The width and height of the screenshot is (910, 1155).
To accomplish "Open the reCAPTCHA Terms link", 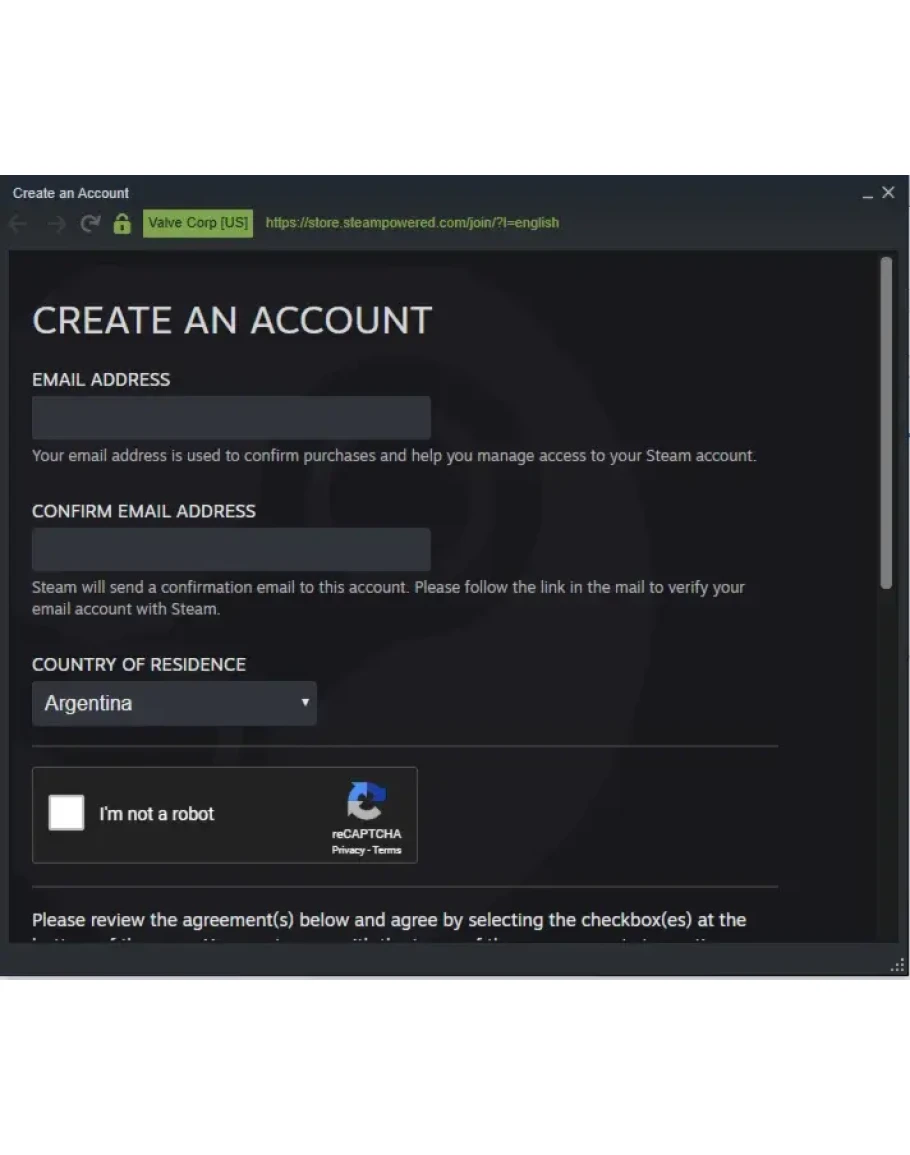I will coord(387,850).
